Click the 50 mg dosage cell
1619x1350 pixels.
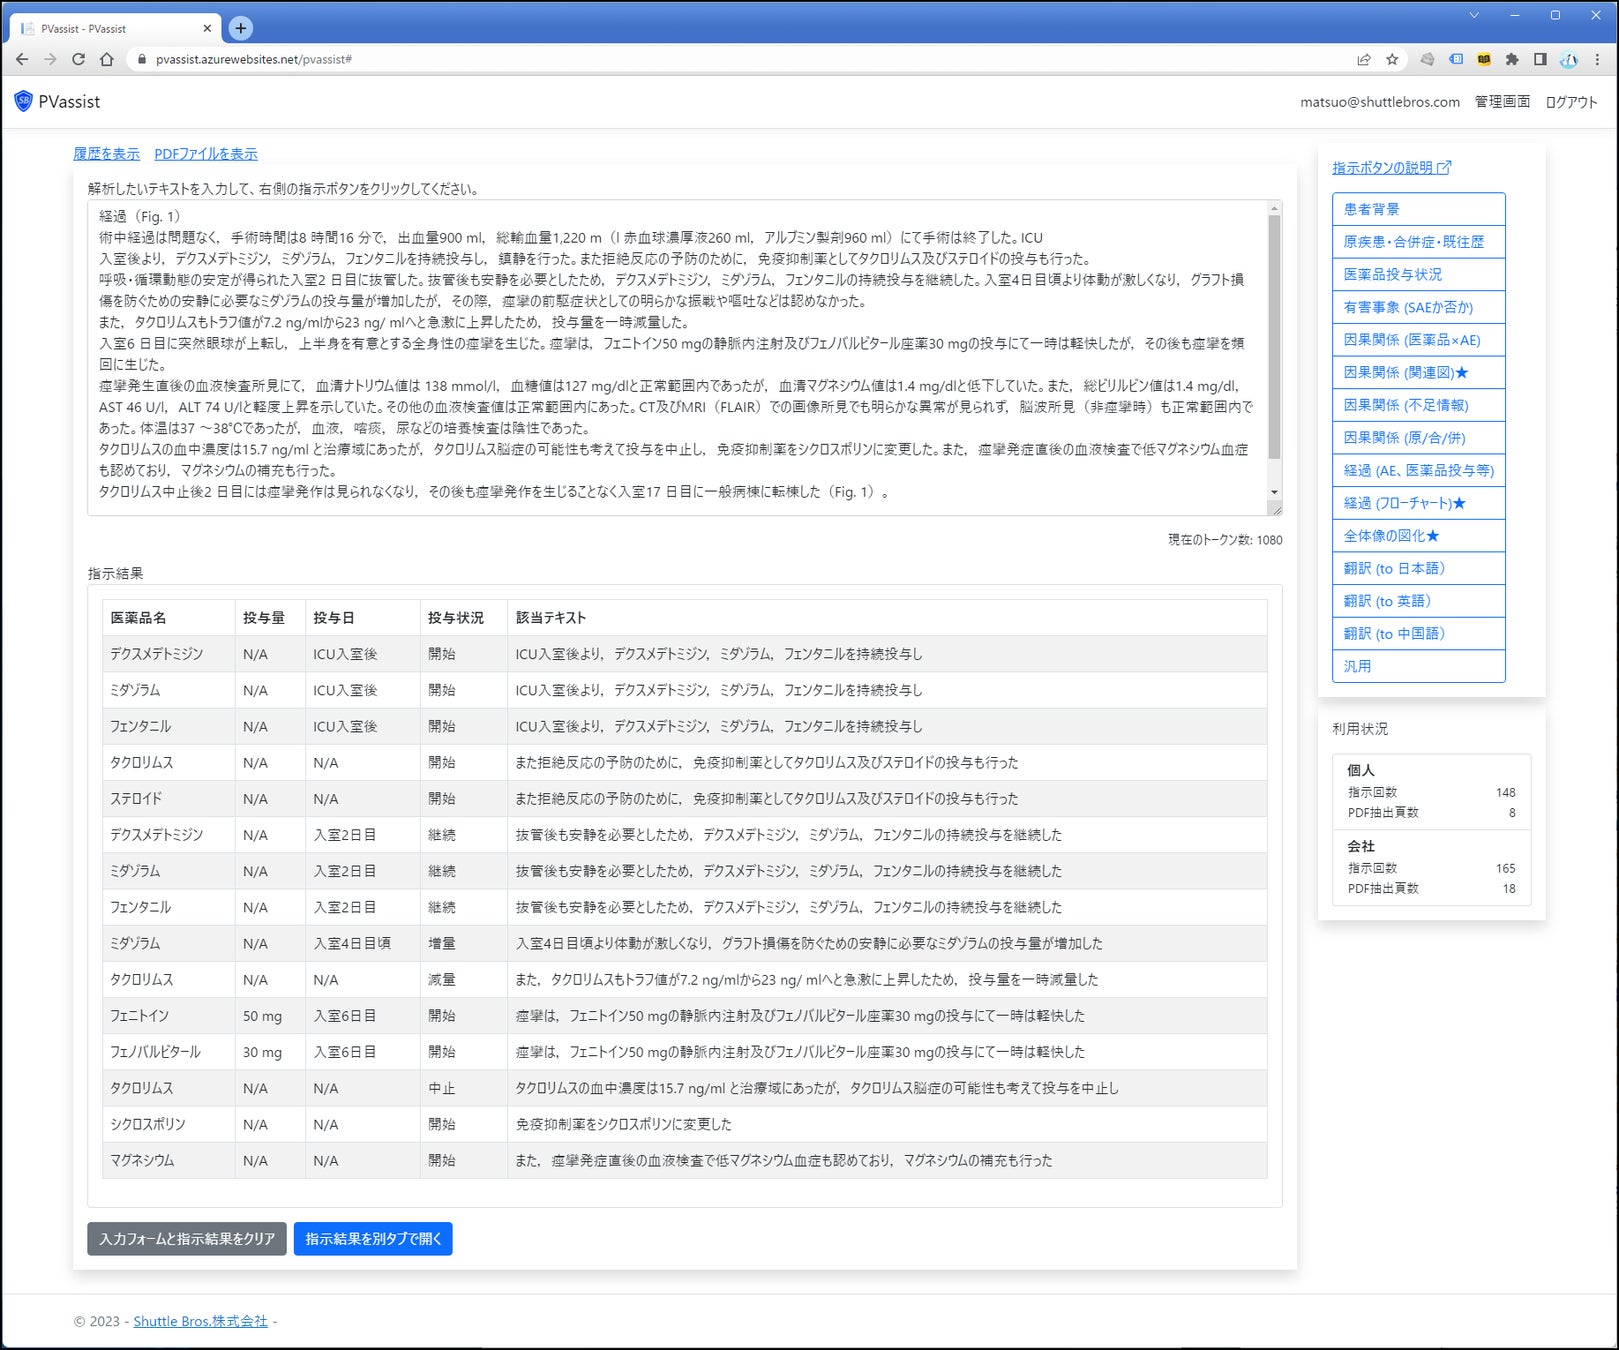point(270,1016)
